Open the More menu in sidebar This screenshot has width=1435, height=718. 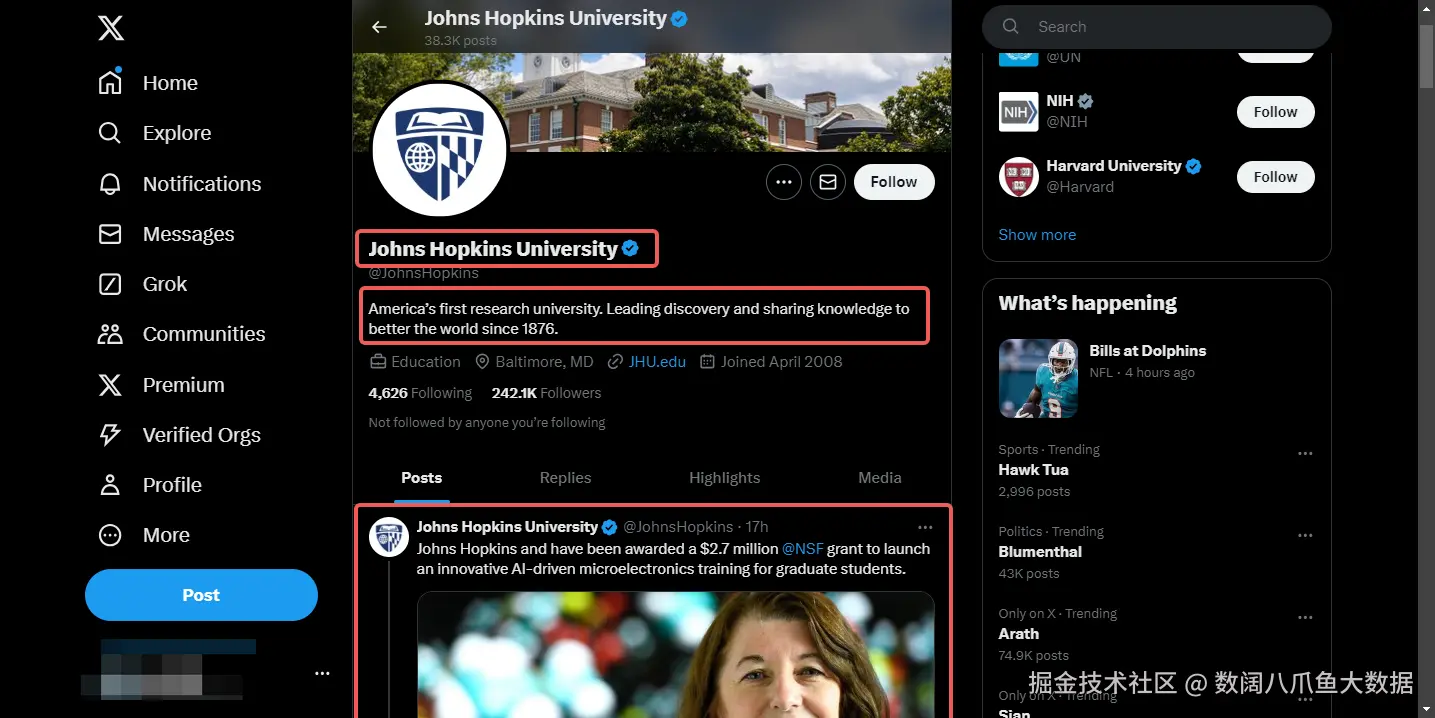(x=144, y=535)
